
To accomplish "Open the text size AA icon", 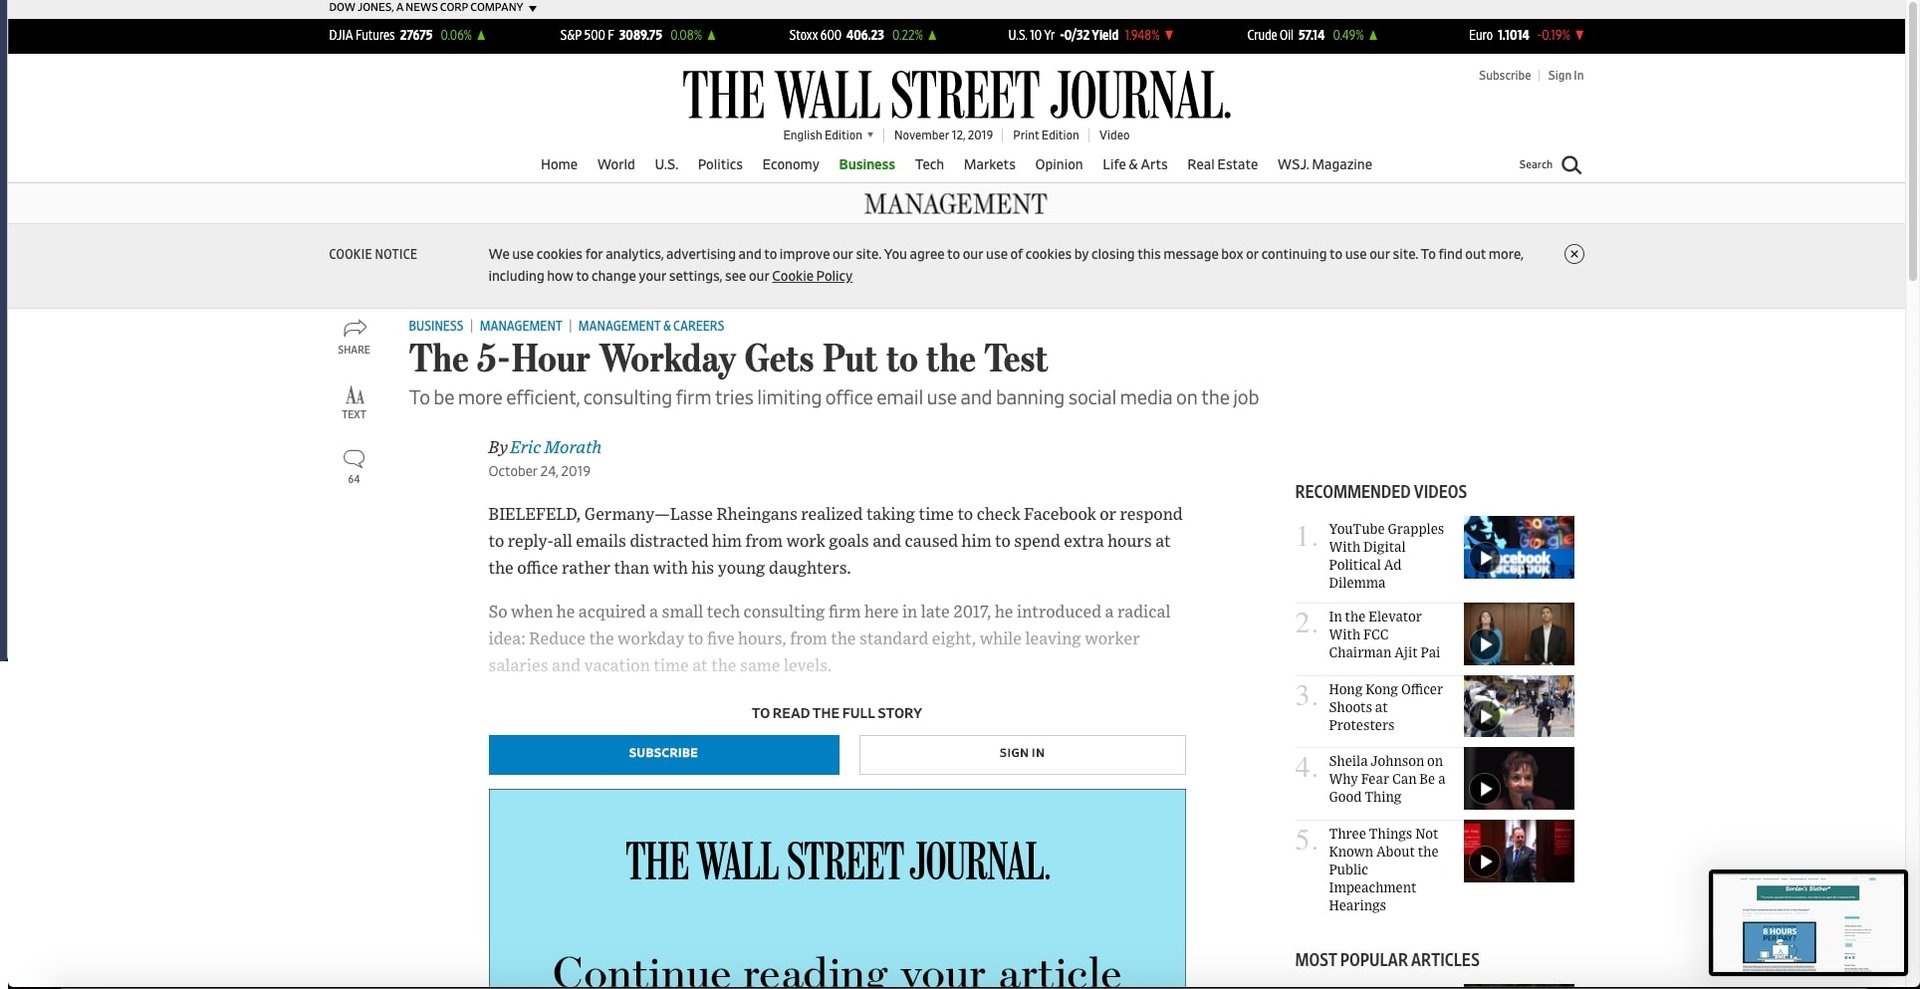I will coord(354,395).
